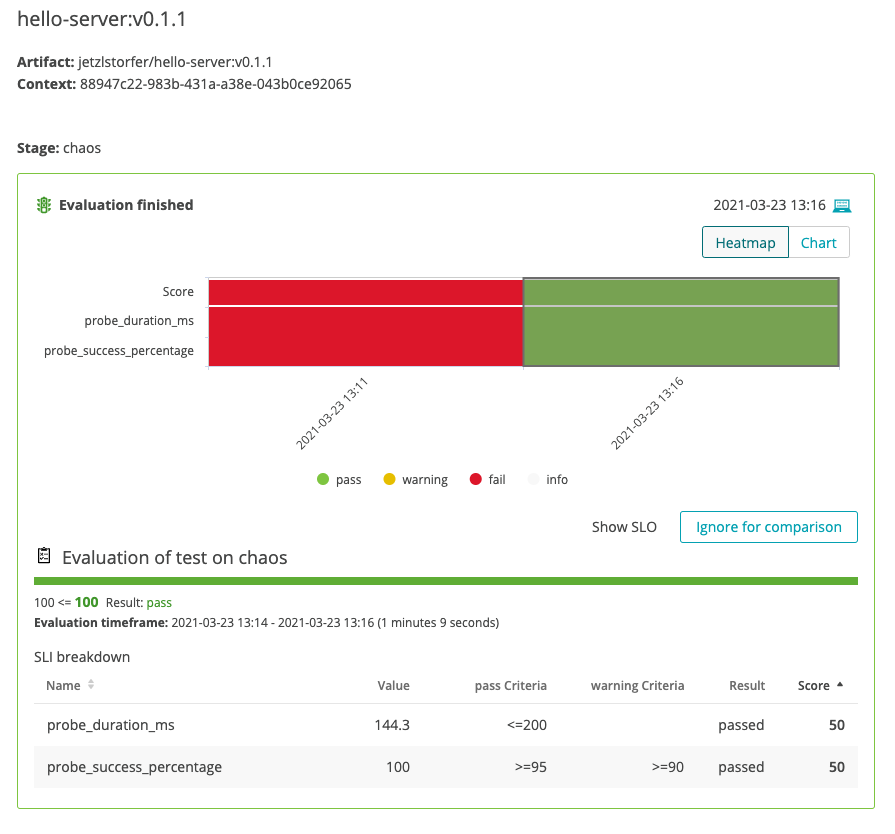Select probe_success_percentage table row name
The height and width of the screenshot is (834, 895).
click(134, 767)
